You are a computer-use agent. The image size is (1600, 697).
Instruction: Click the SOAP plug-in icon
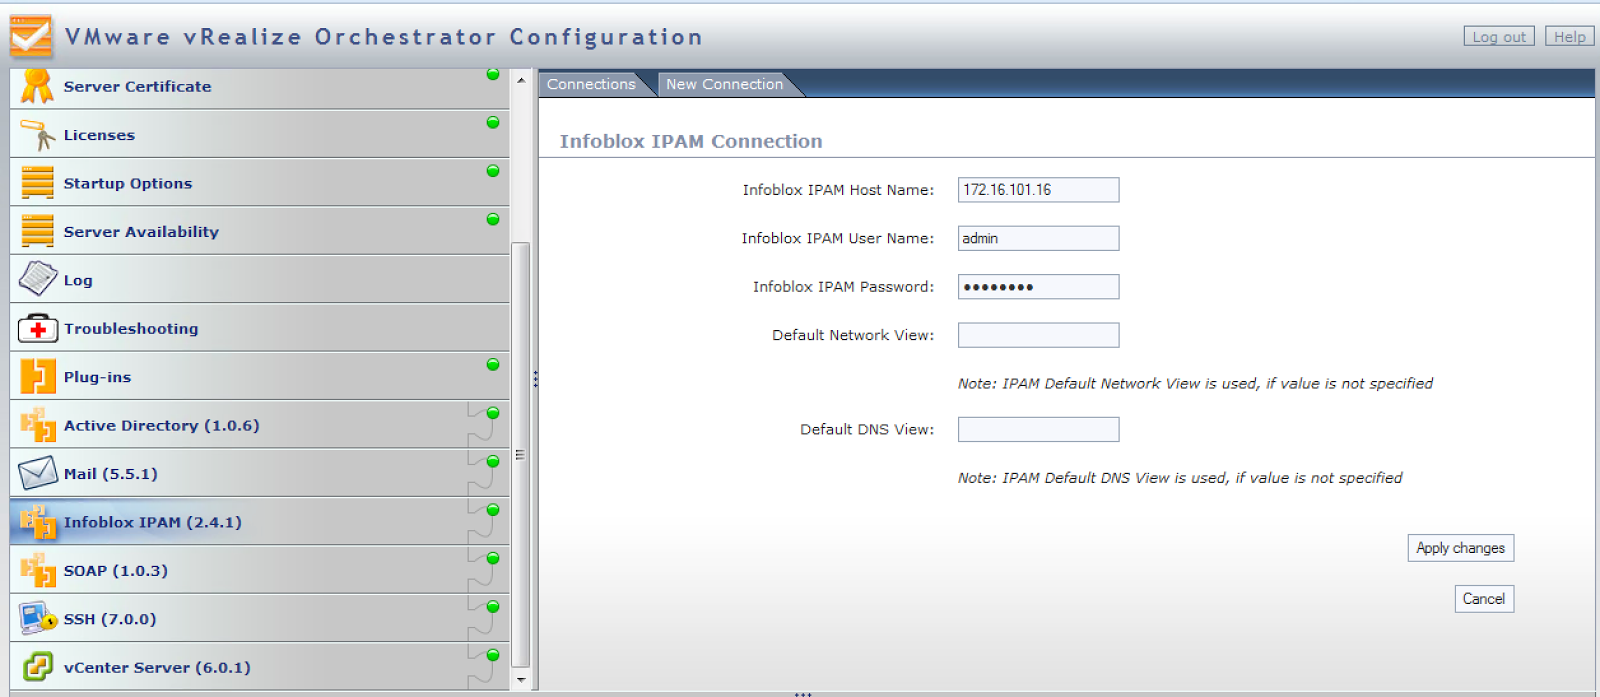pos(37,570)
